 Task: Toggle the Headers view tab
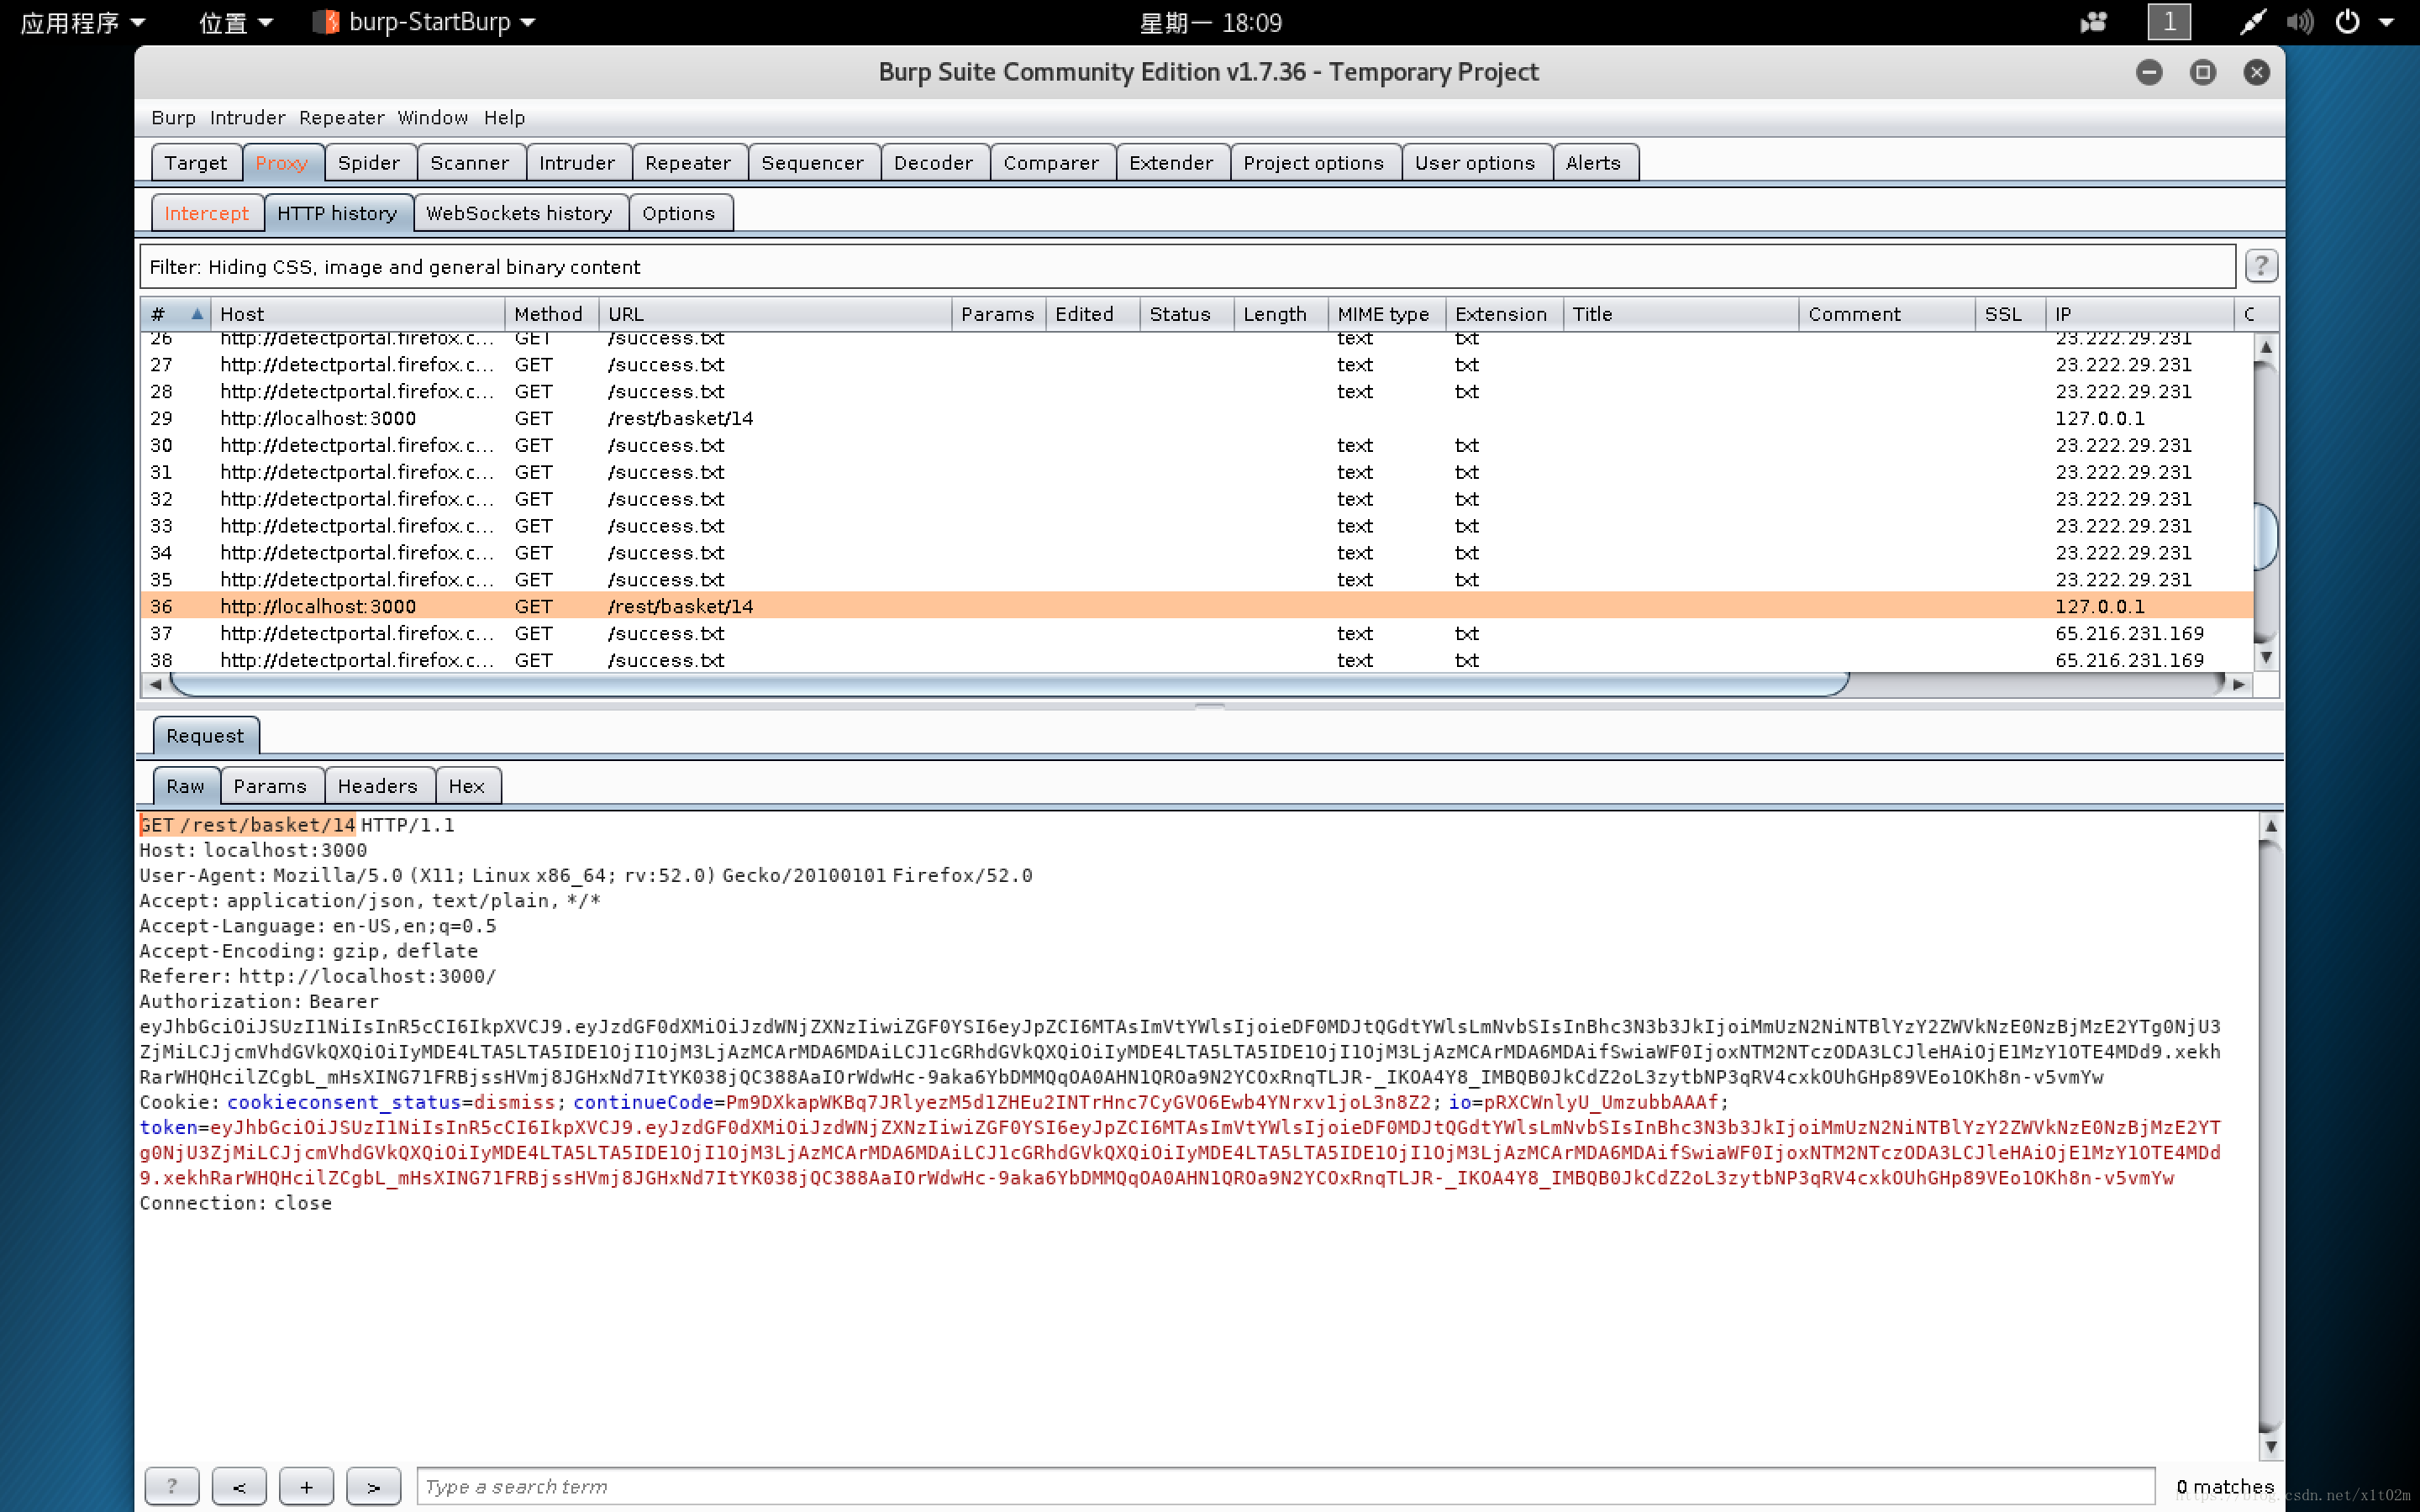[373, 785]
